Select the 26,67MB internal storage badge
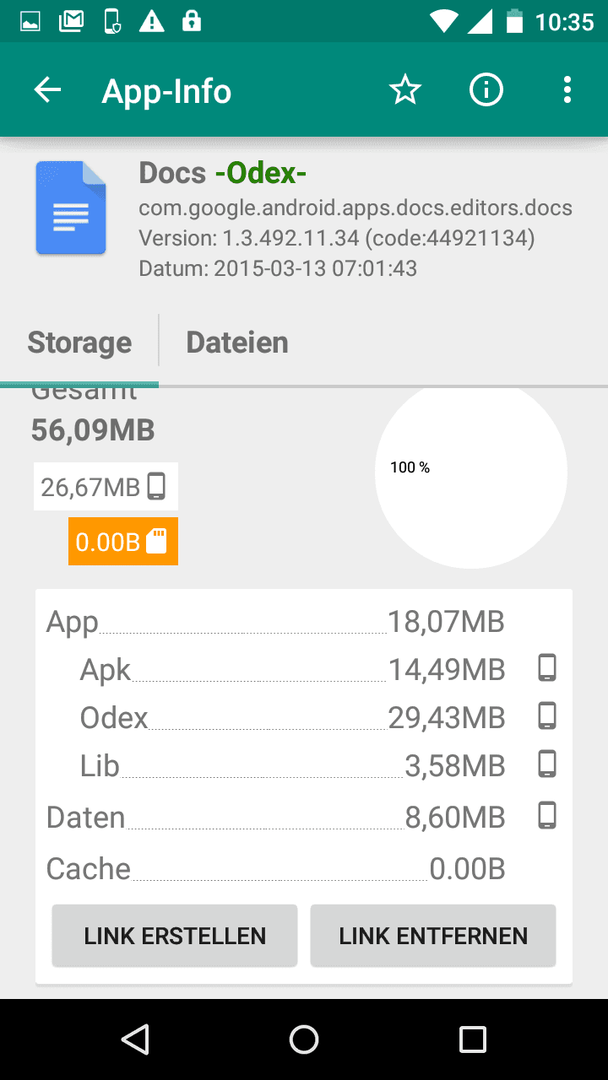 [106, 486]
